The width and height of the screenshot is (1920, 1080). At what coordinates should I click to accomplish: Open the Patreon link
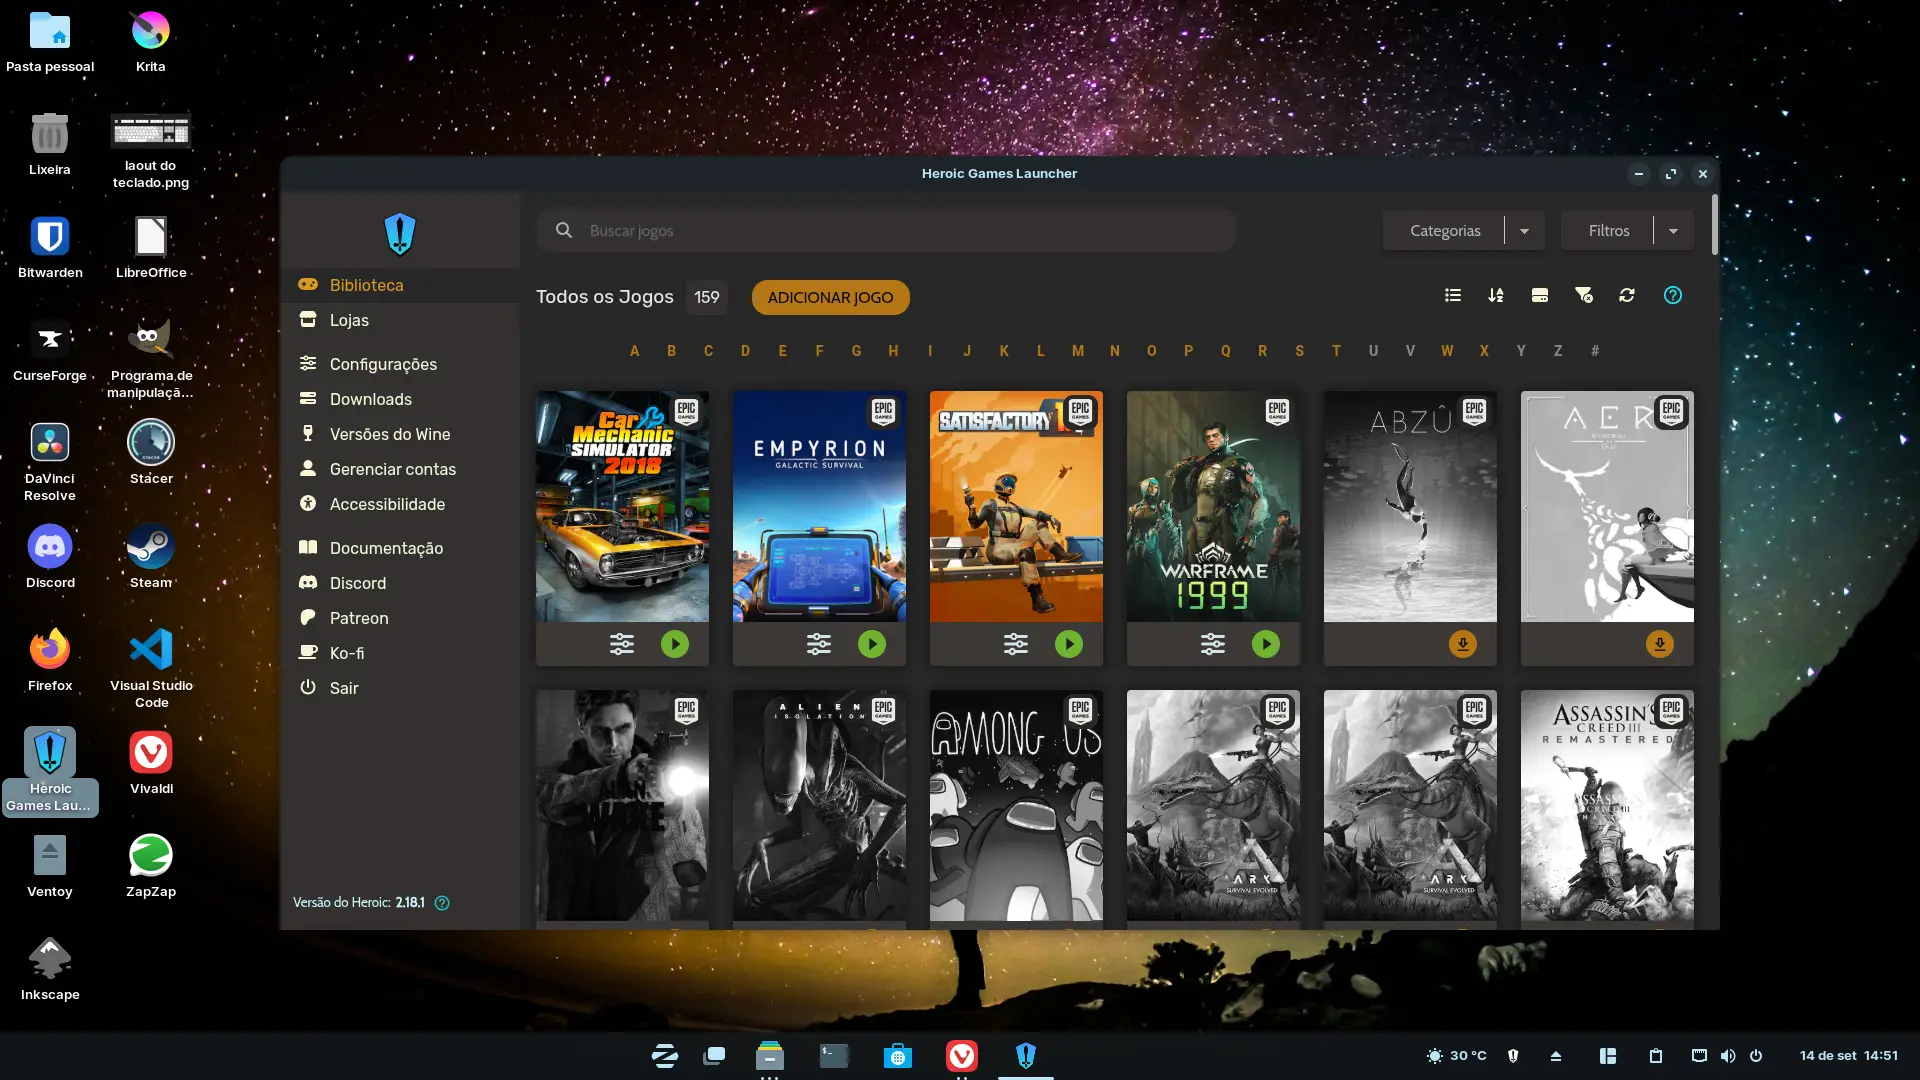pos(359,618)
